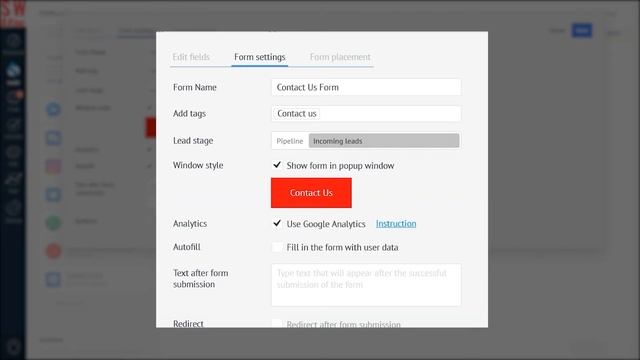Screen dimensions: 640x360
Task: Select the 'Contact us' tag chip
Action: point(297,113)
